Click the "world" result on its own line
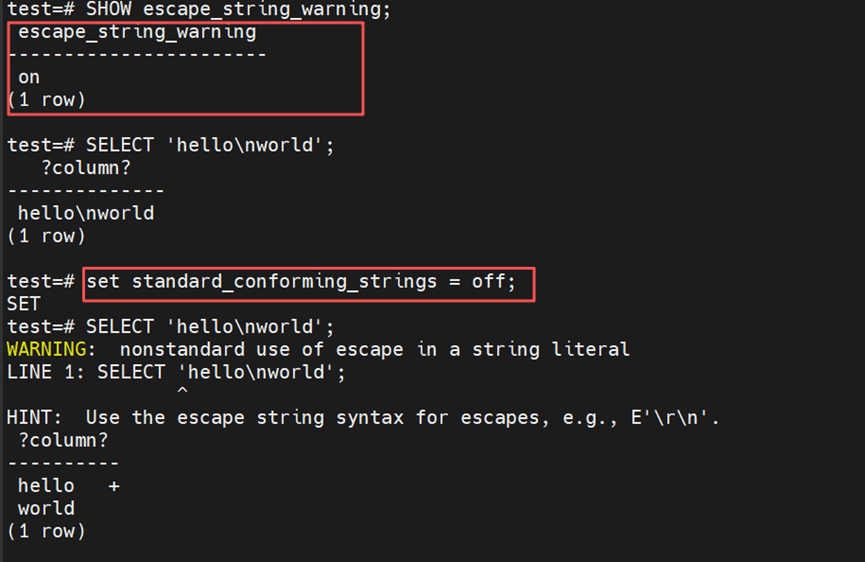 (46, 508)
